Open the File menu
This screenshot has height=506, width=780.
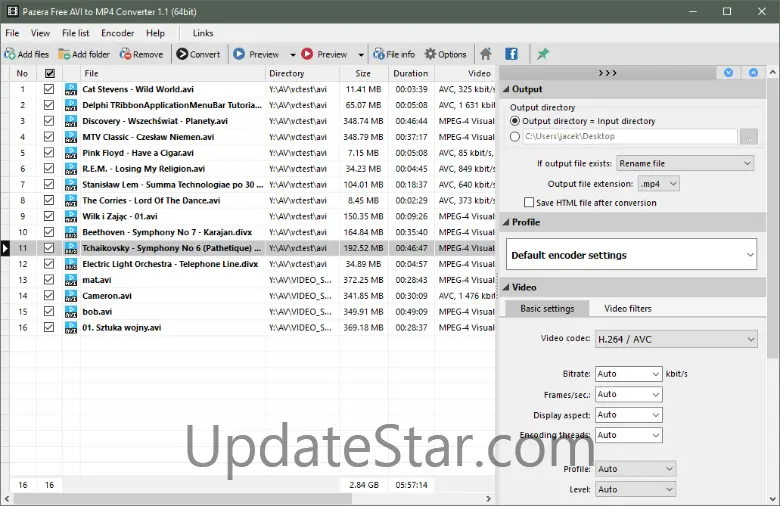pyautogui.click(x=12, y=33)
